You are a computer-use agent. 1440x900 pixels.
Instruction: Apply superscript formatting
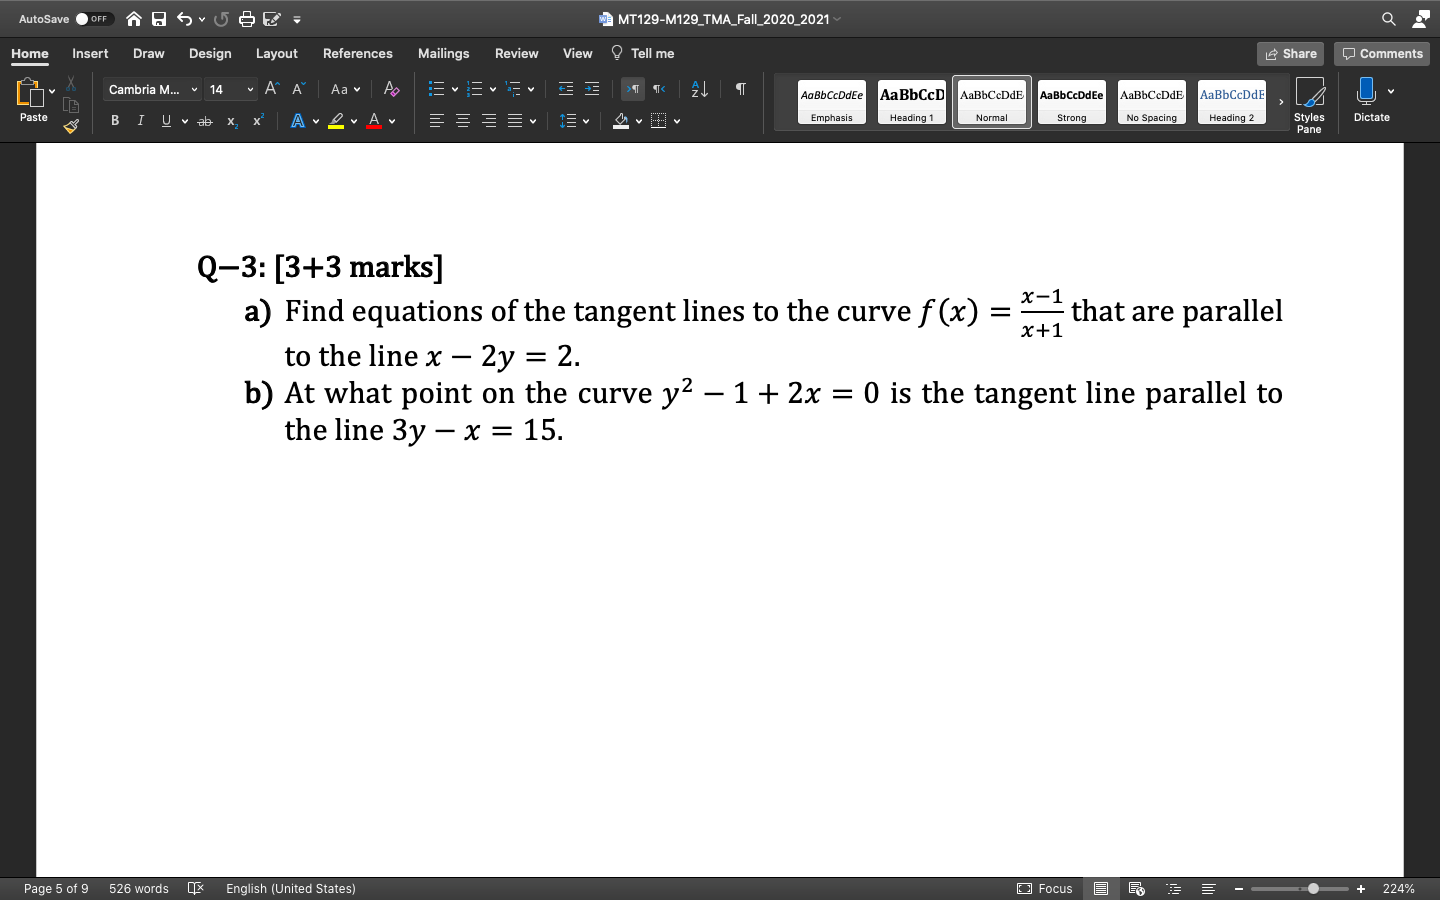pyautogui.click(x=258, y=121)
